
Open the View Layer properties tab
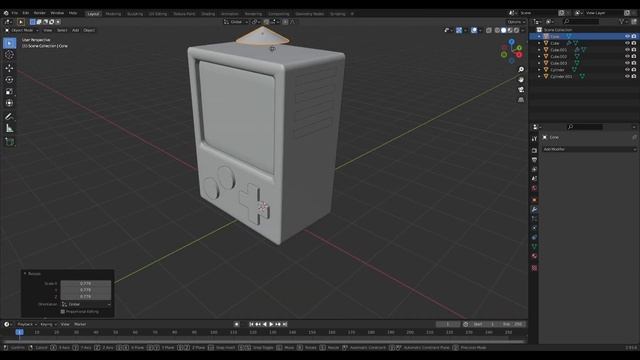tap(534, 169)
